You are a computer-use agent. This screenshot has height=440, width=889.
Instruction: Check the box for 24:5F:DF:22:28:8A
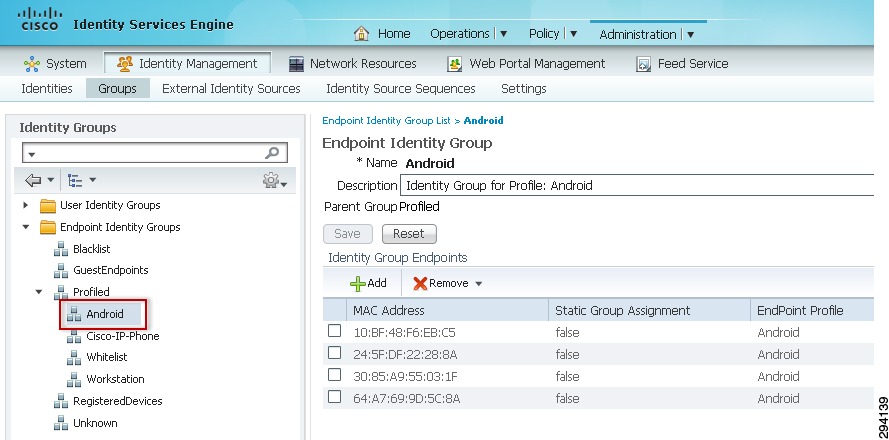335,353
